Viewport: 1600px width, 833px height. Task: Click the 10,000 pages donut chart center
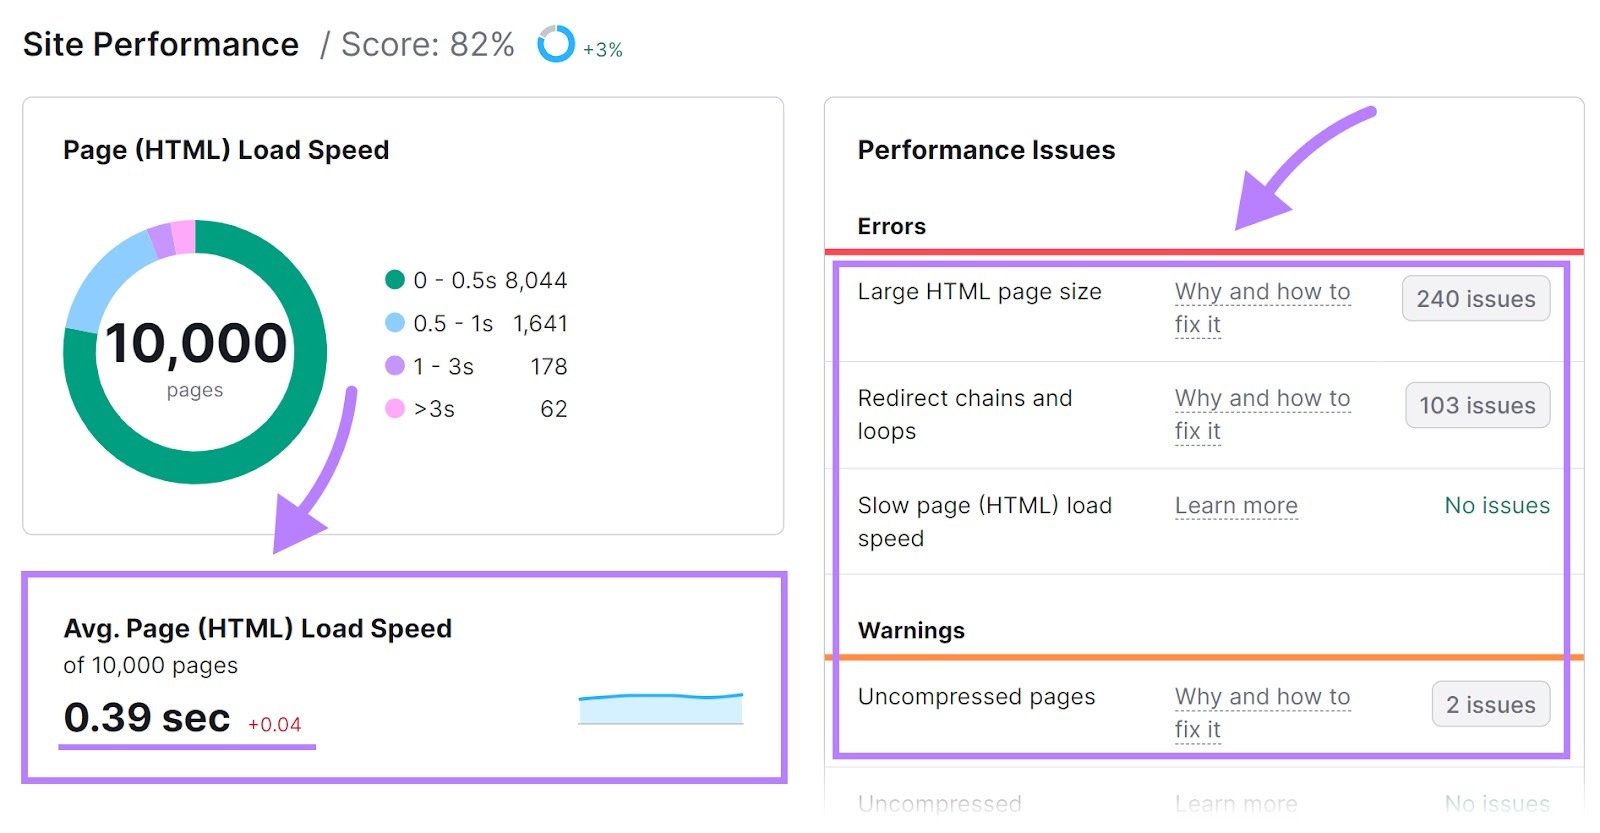[x=195, y=352]
